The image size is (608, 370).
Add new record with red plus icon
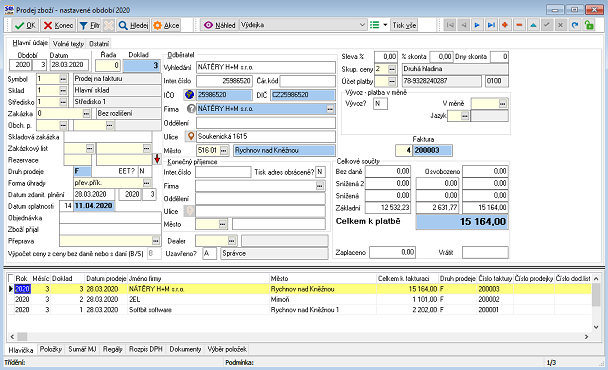(505, 25)
